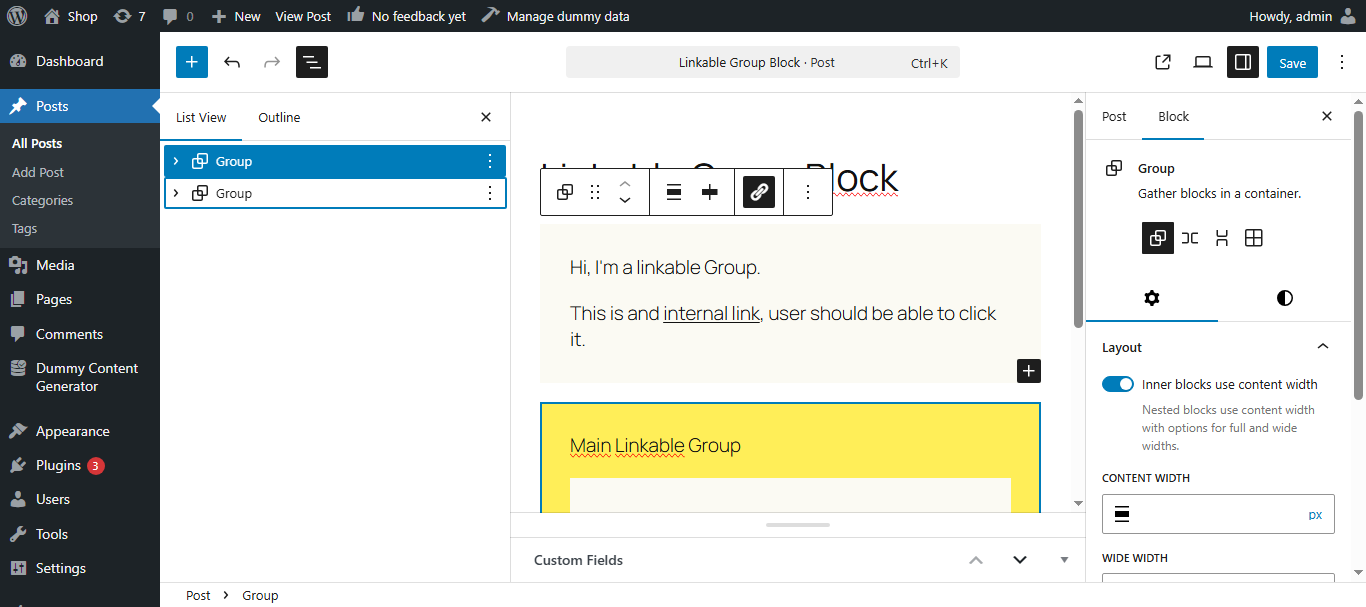Viewport: 1366px width, 607px height.
Task: Toggle the link button in block toolbar
Action: click(x=759, y=192)
